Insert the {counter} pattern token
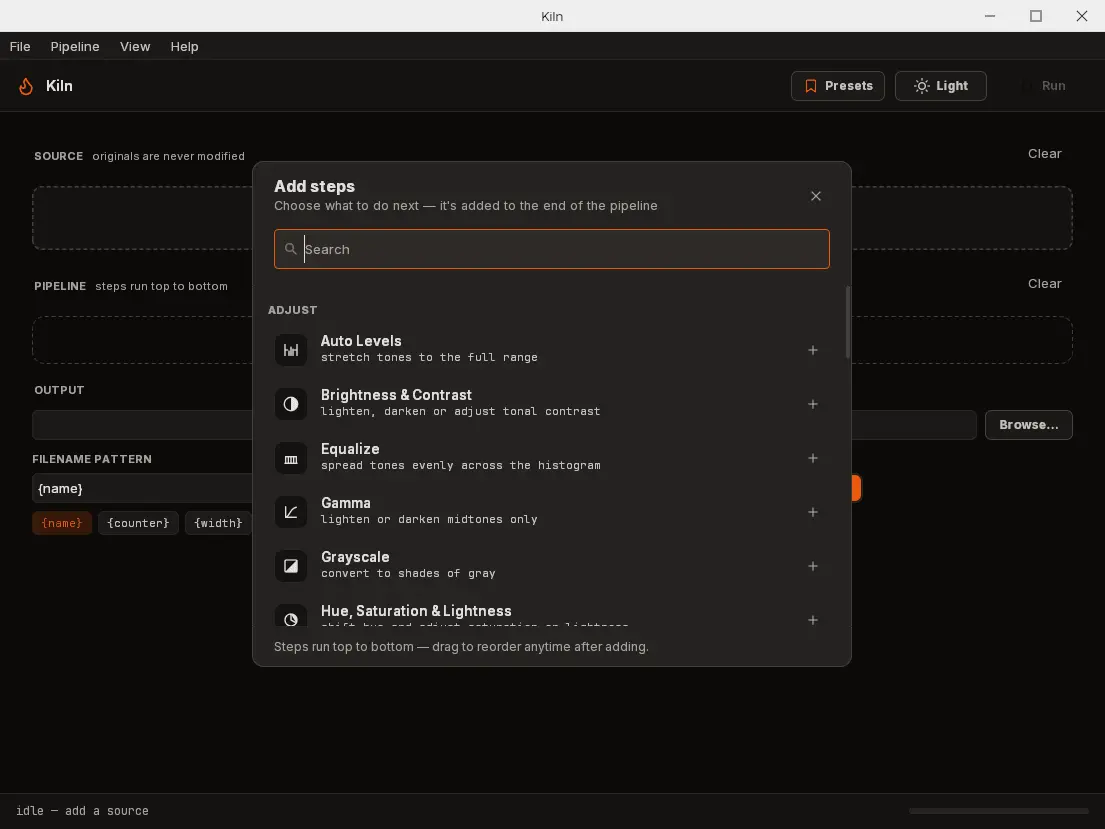Screen dimensions: 1105x829 [x=138, y=523]
